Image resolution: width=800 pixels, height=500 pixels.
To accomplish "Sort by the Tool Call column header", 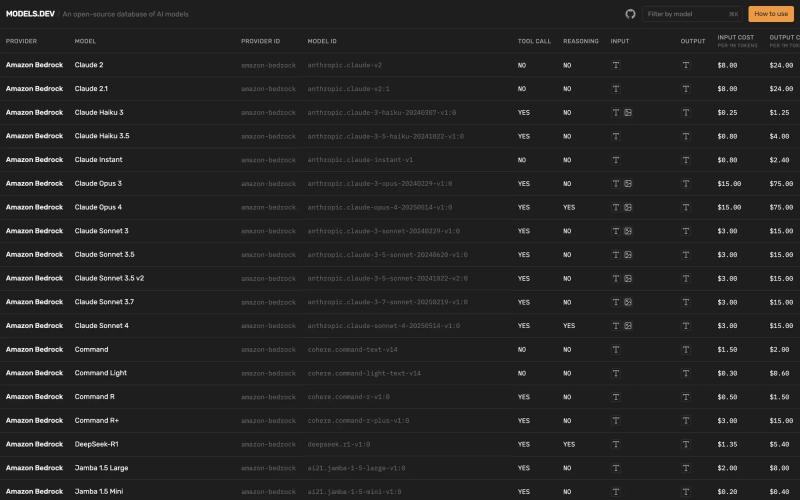I will point(534,41).
